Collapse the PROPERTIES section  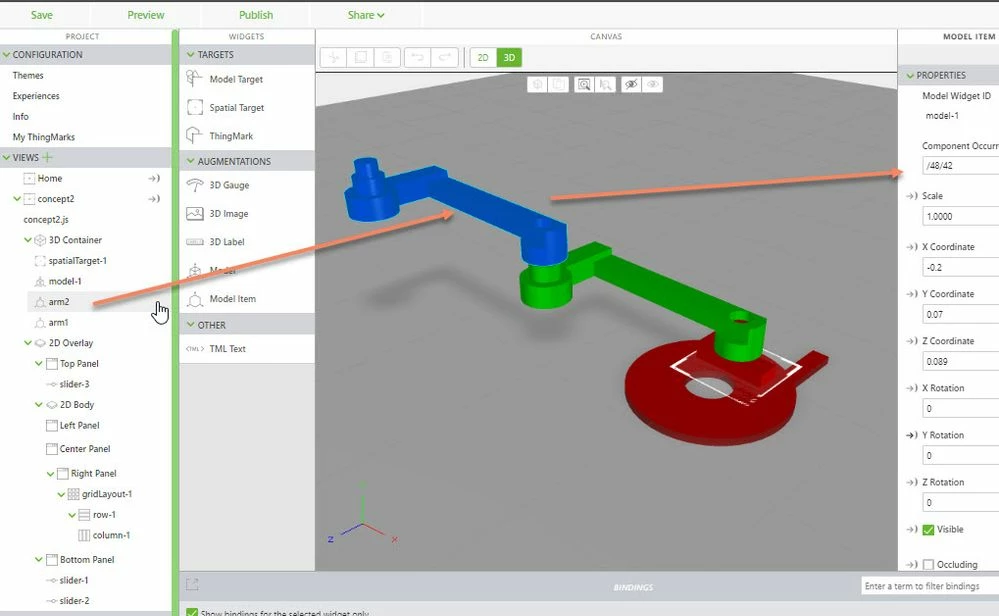[910, 75]
